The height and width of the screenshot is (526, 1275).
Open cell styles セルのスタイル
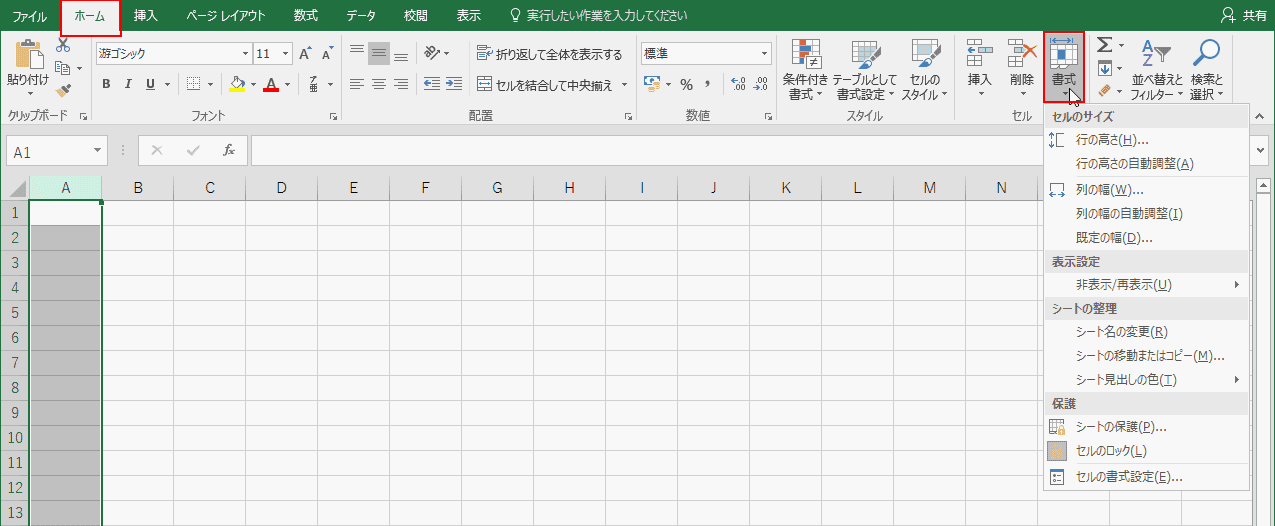(926, 70)
